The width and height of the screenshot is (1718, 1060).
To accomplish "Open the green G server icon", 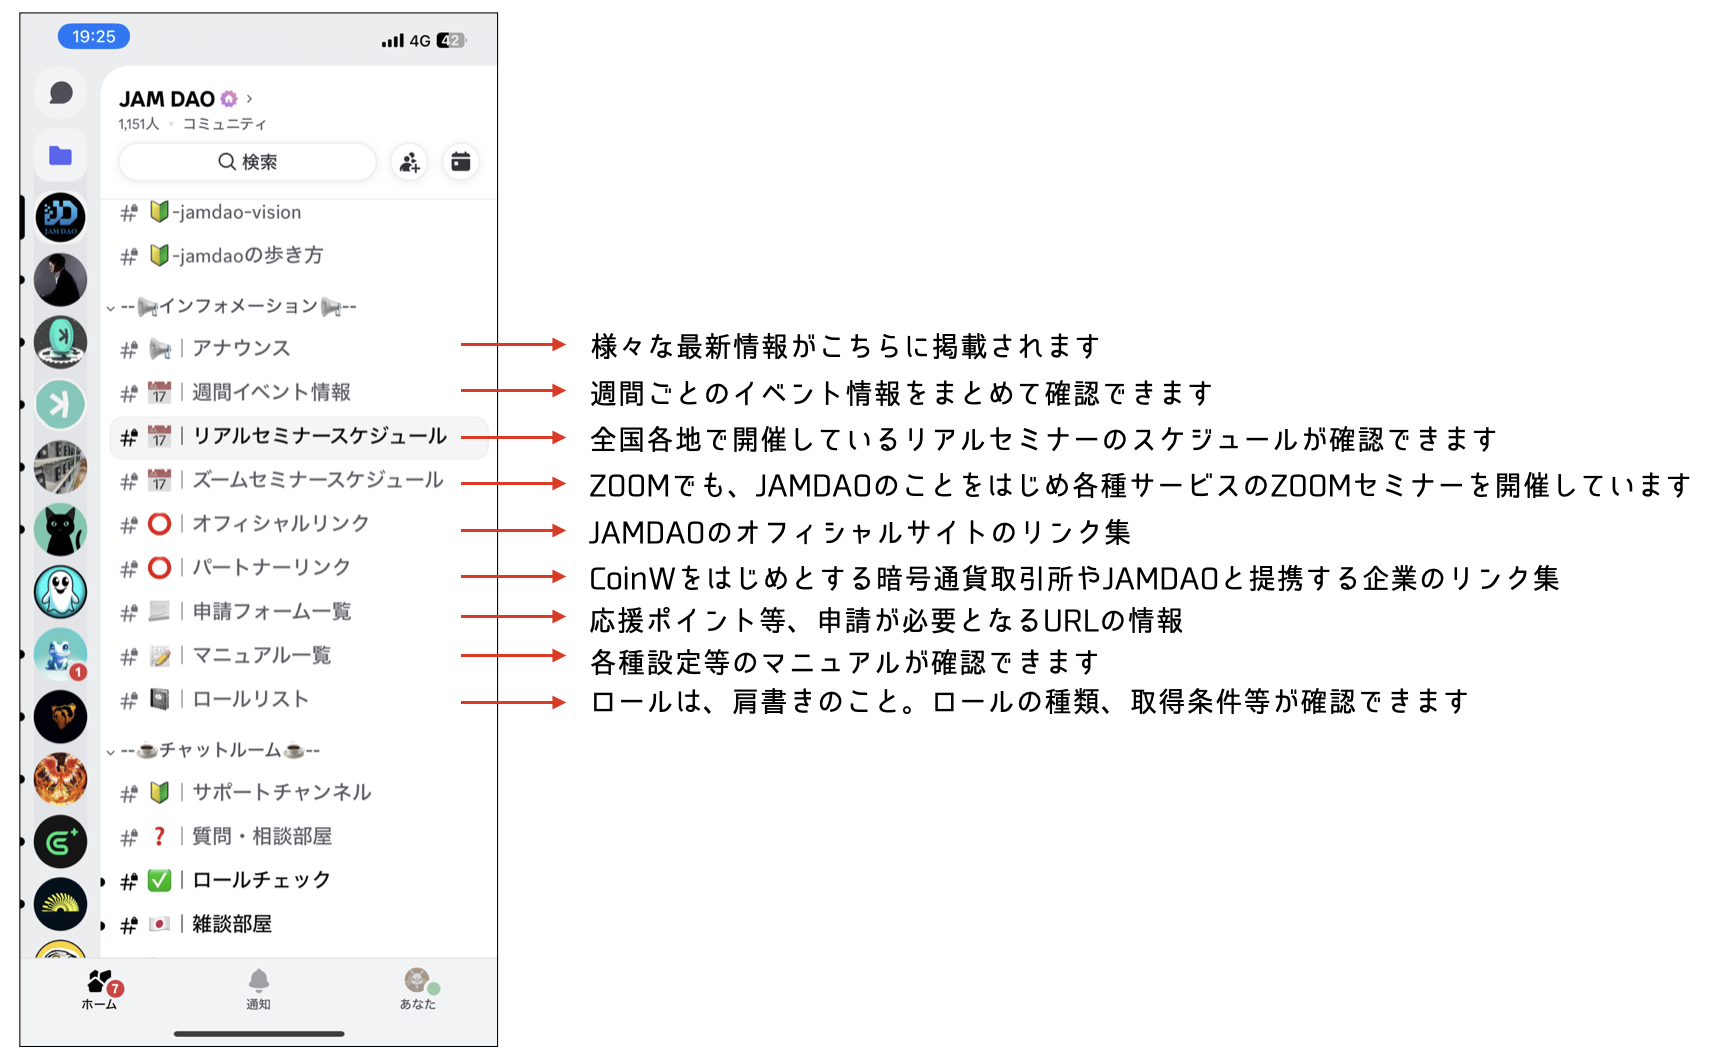I will coord(61,842).
